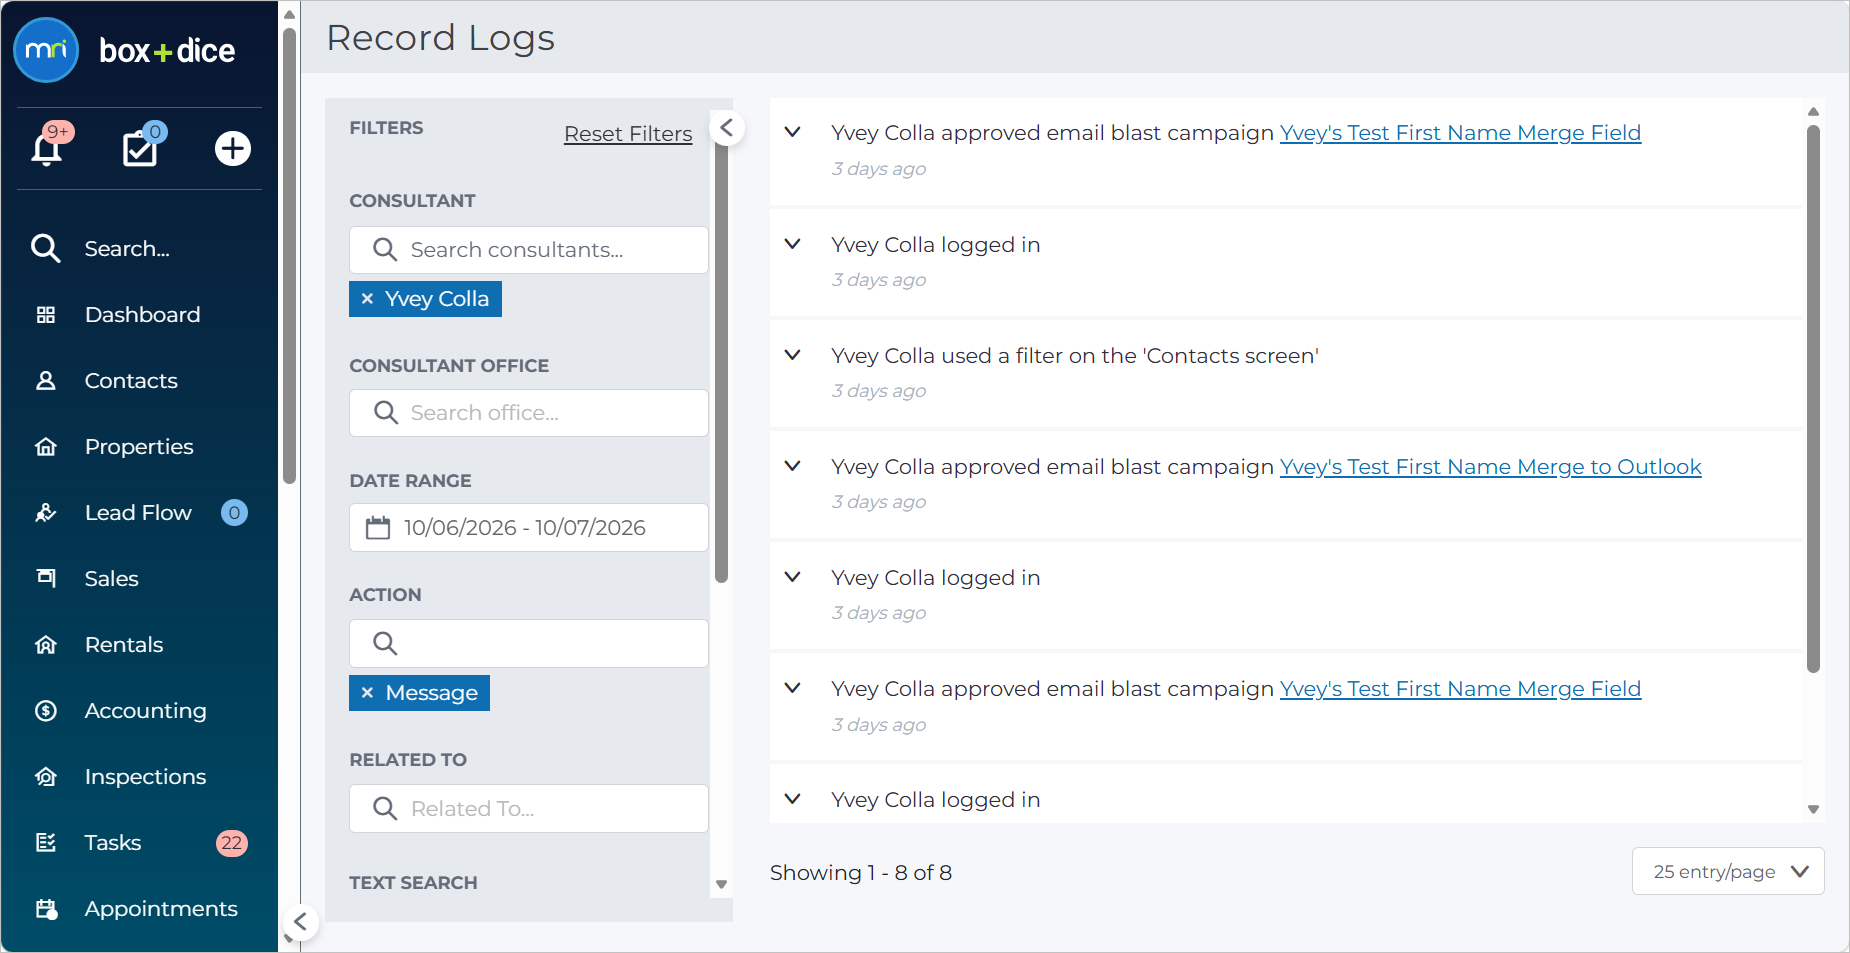Click the Tasks list icon
The height and width of the screenshot is (953, 1850).
pyautogui.click(x=46, y=843)
